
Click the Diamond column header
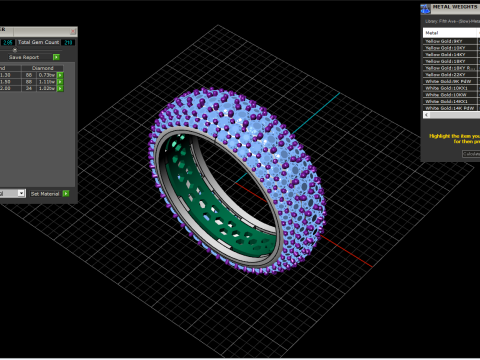42,68
